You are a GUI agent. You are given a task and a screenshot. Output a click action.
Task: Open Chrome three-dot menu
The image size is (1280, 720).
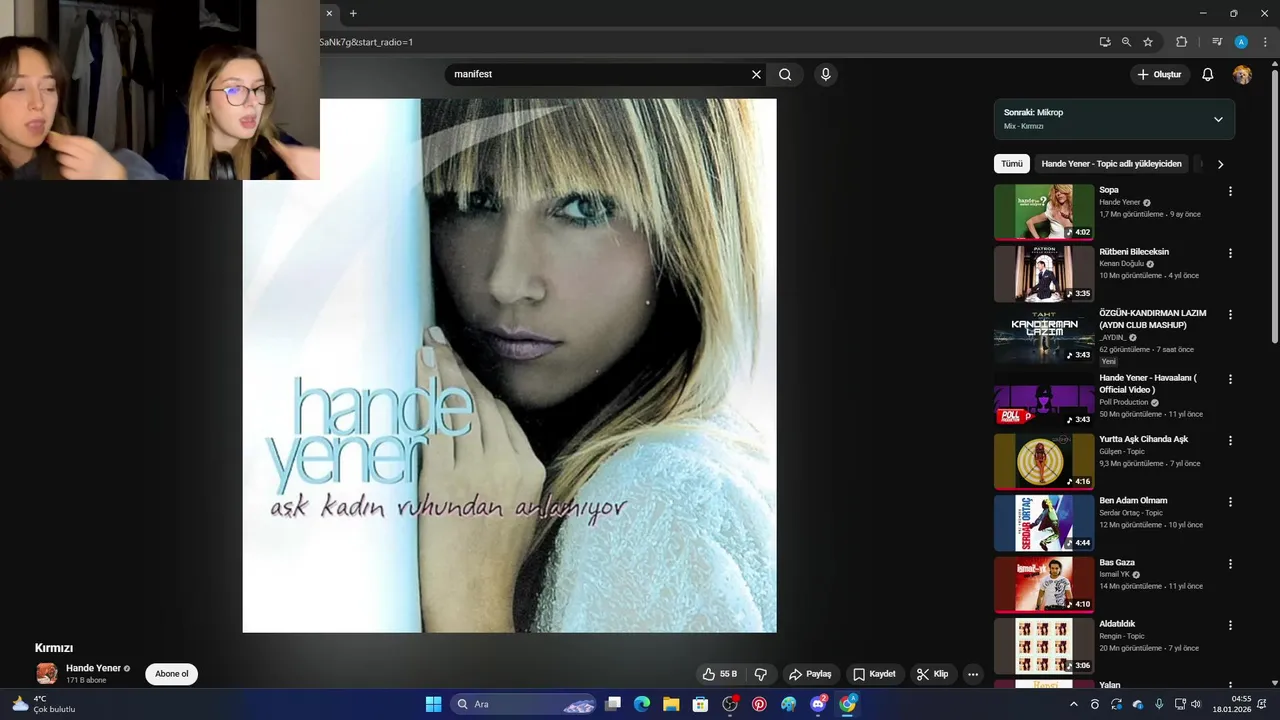[x=1265, y=42]
